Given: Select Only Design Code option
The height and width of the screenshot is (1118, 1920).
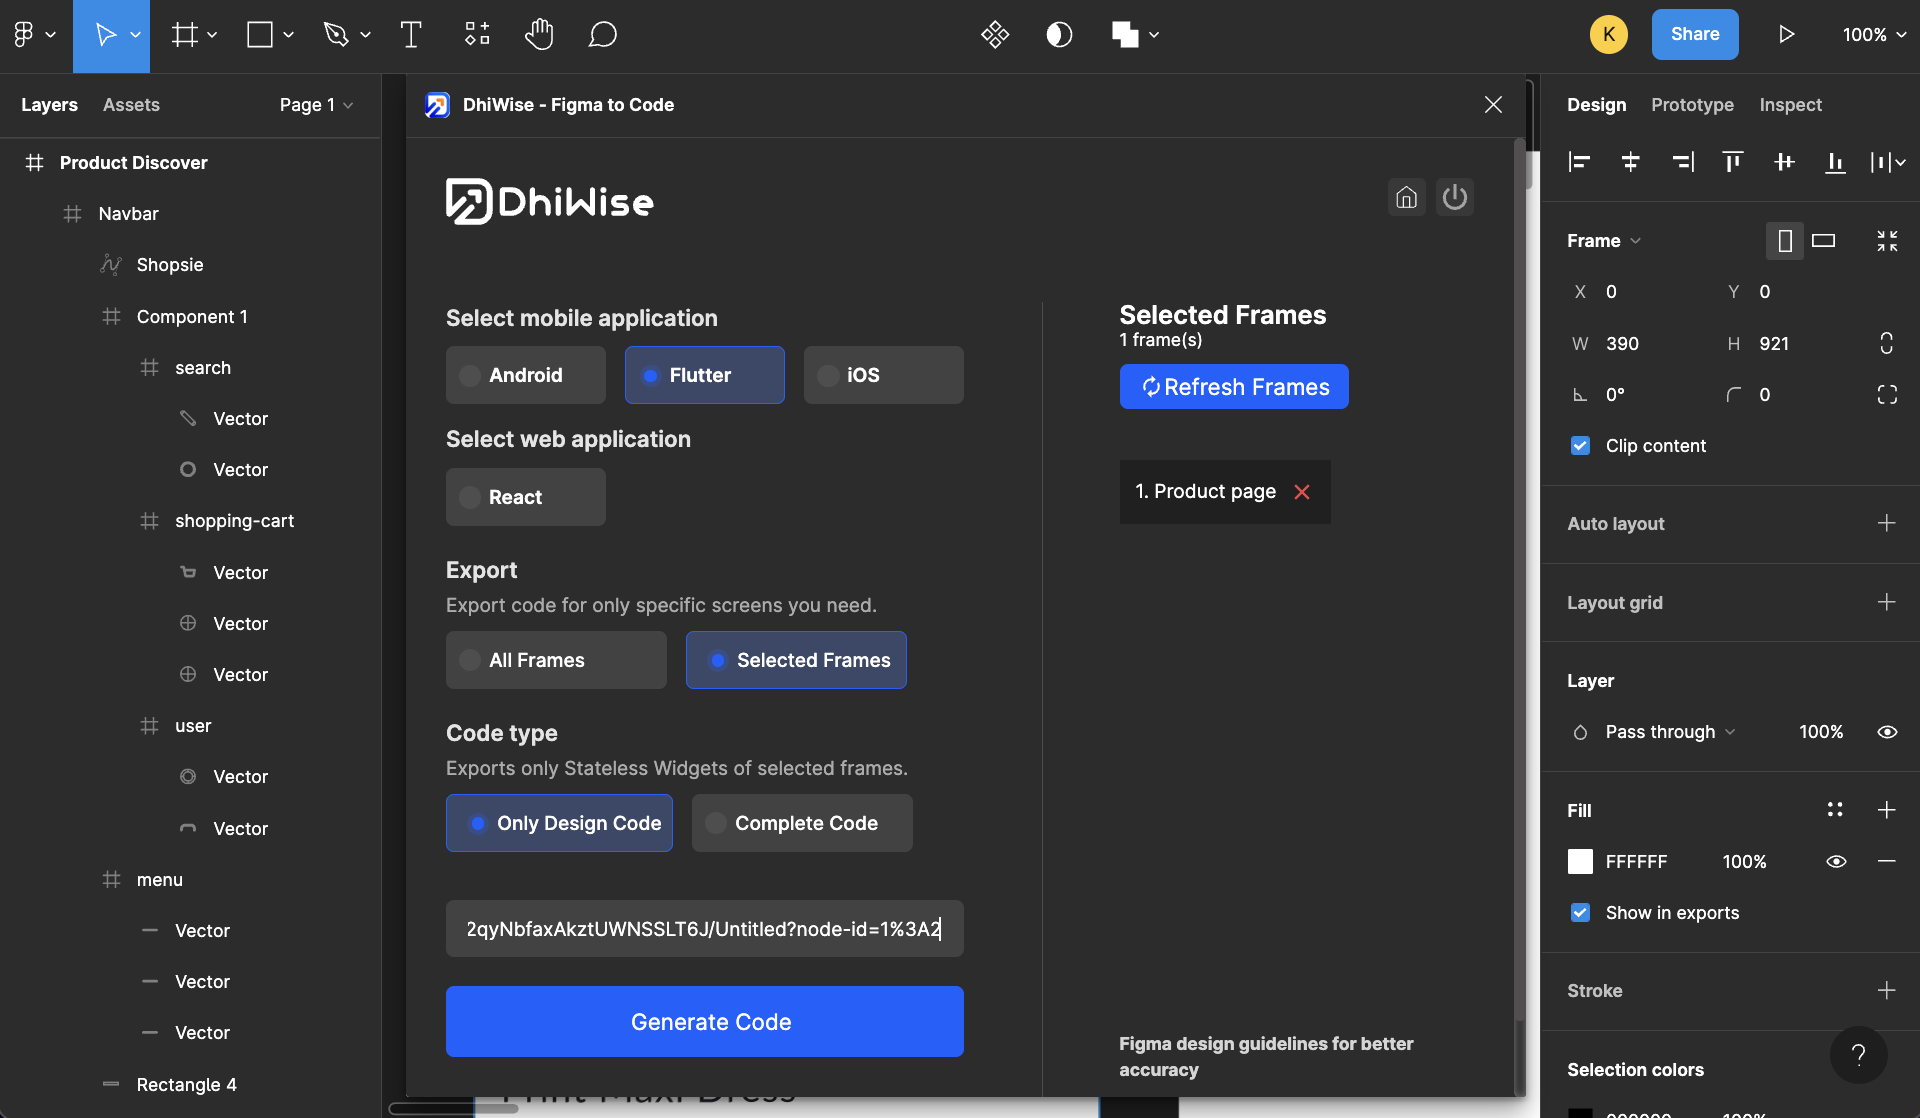Looking at the screenshot, I should pyautogui.click(x=559, y=823).
